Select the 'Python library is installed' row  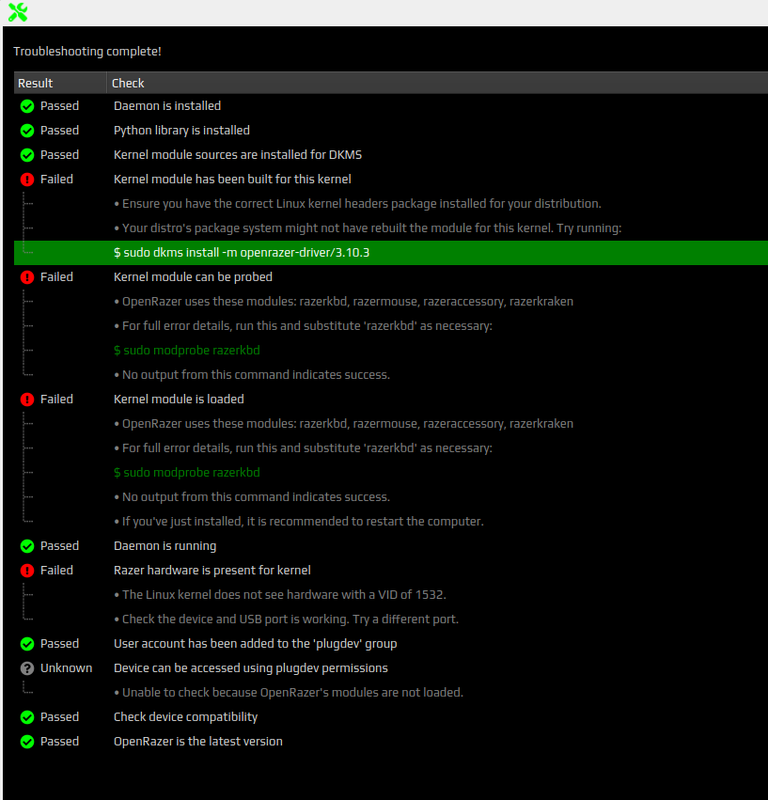391,131
